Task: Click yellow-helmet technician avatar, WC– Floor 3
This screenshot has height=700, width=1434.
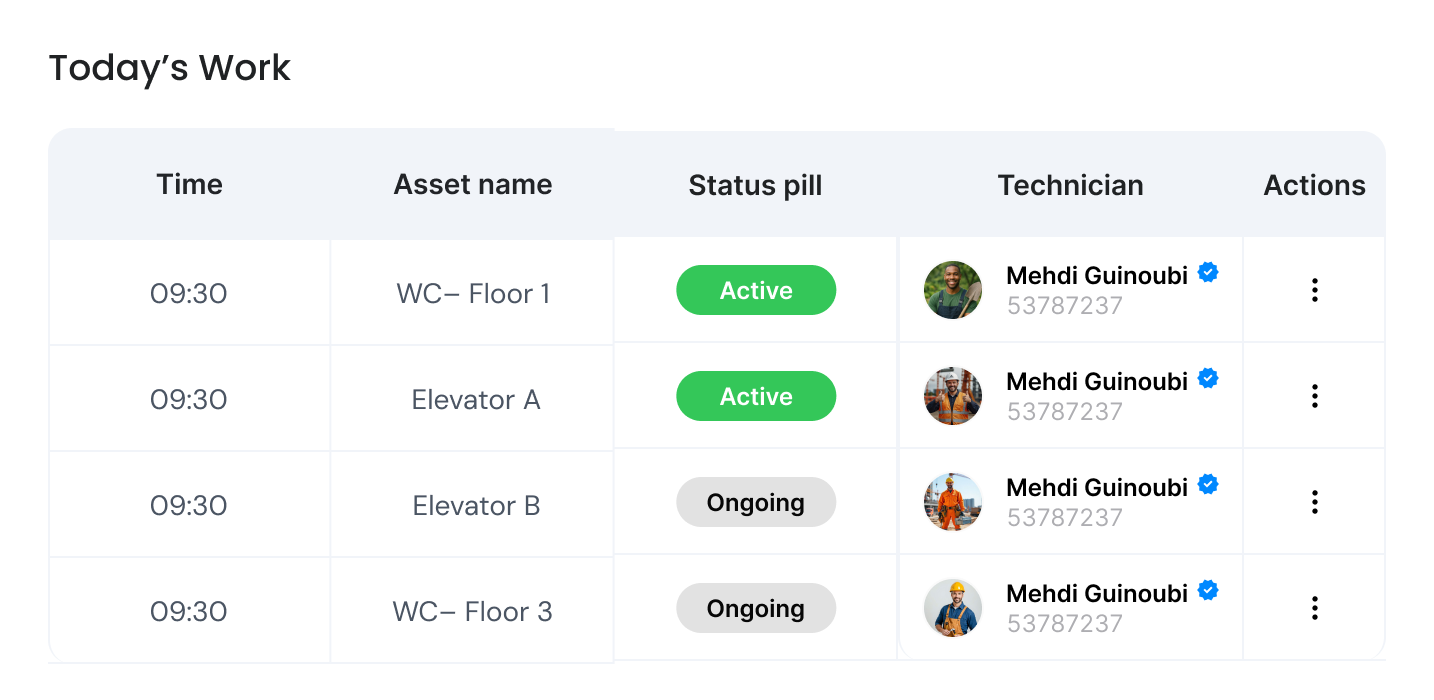Action: click(x=953, y=608)
